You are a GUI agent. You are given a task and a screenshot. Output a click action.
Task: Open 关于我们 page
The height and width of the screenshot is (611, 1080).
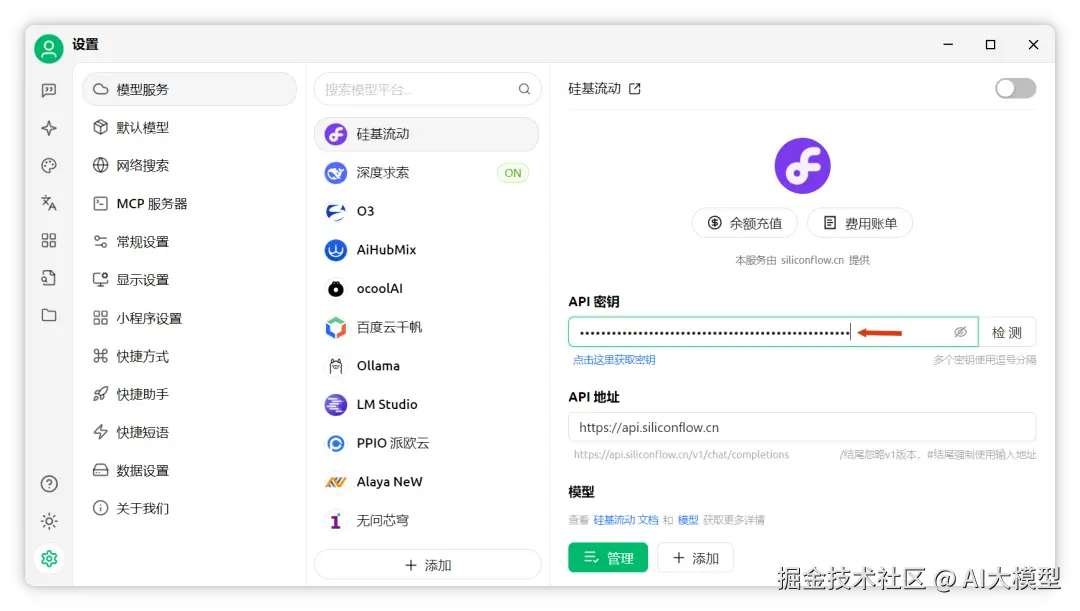(189, 508)
